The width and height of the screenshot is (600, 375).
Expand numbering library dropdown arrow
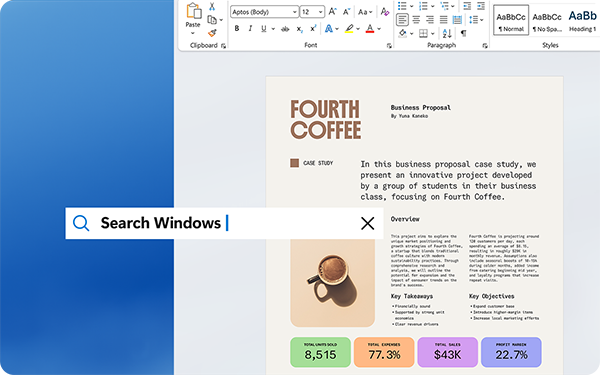point(433,7)
